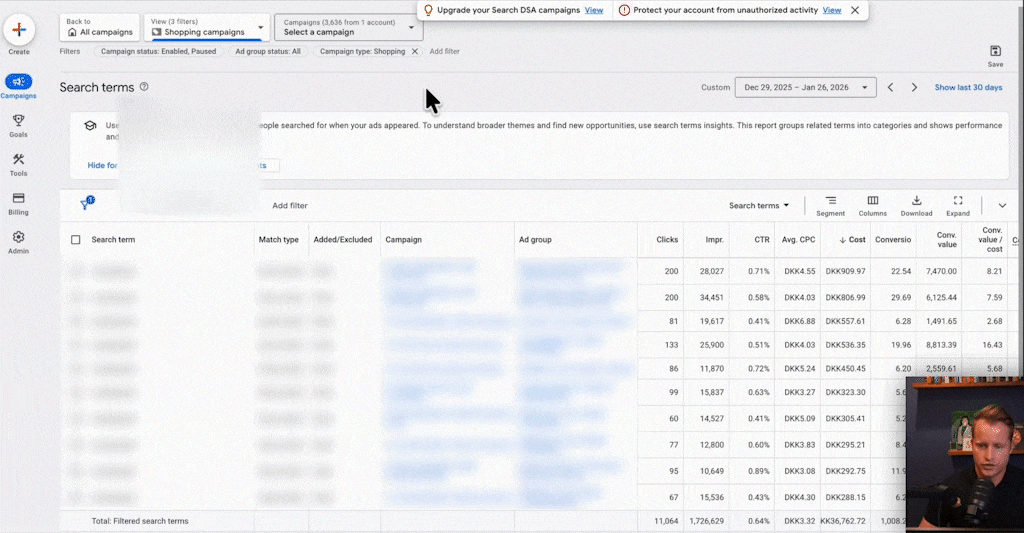Image resolution: width=1024 pixels, height=533 pixels.
Task: Click Show last 30 days link
Action: (x=968, y=88)
